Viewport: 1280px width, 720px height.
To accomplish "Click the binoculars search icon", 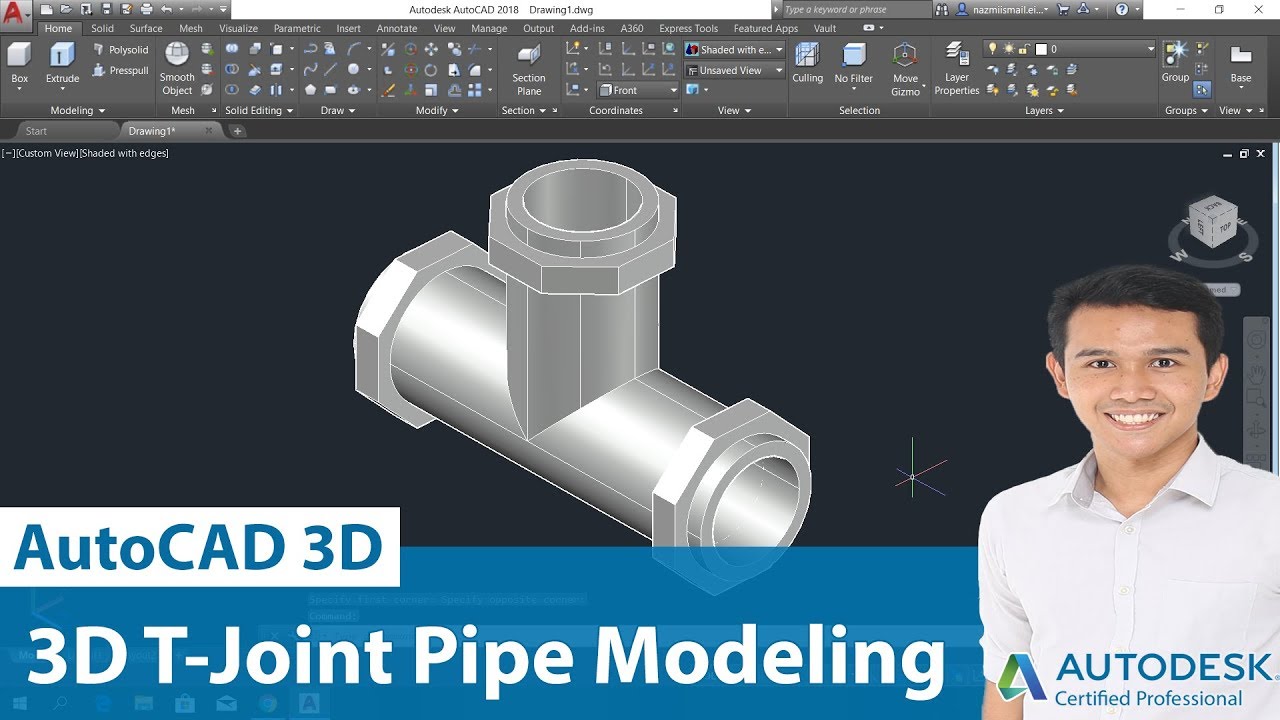I will (943, 9).
